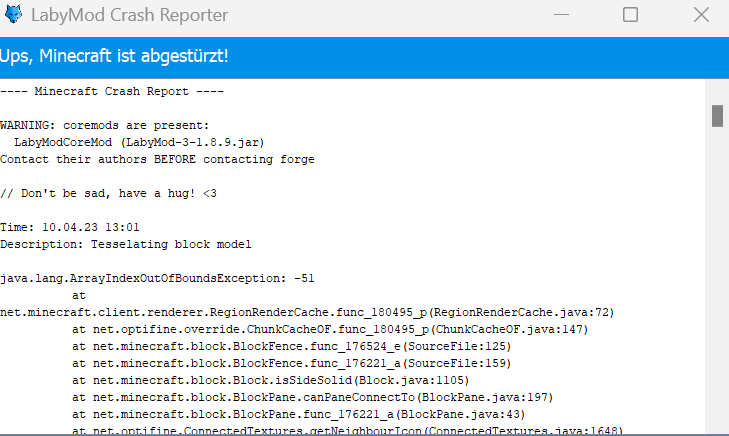Maximize the Crash Reporter window
This screenshot has width=729, height=436.
[x=630, y=15]
